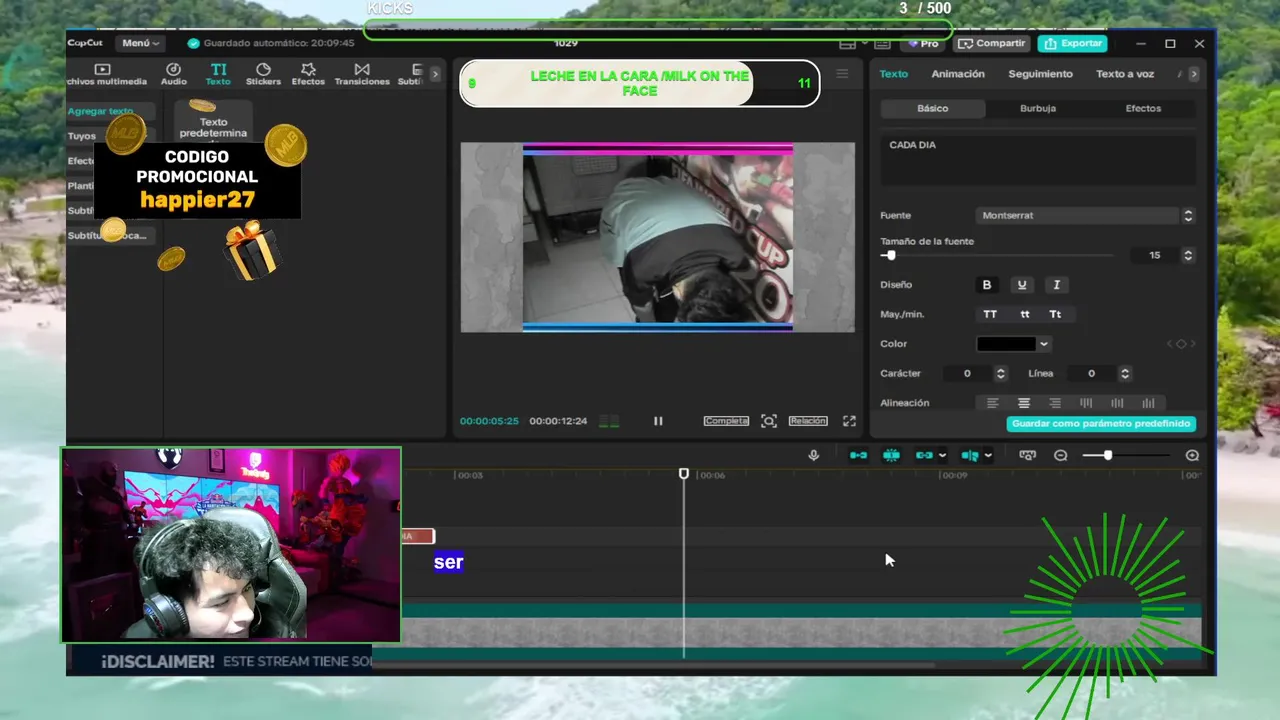Select the Burbuja sub-tab
The width and height of the screenshot is (1280, 720).
click(x=1038, y=108)
